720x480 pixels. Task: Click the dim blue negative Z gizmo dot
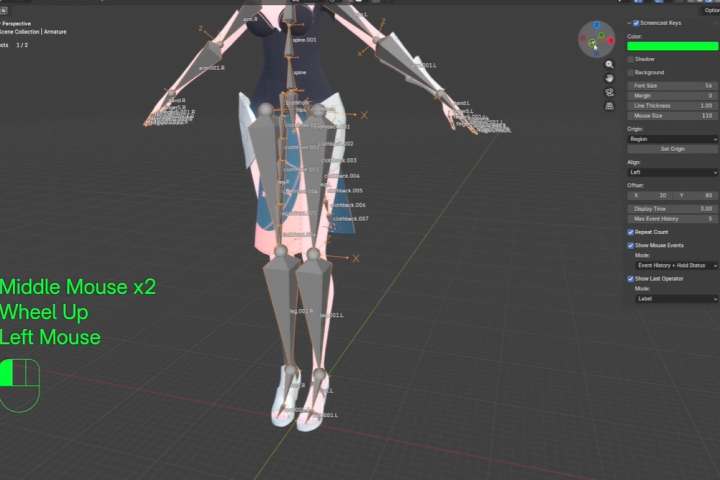596,53
